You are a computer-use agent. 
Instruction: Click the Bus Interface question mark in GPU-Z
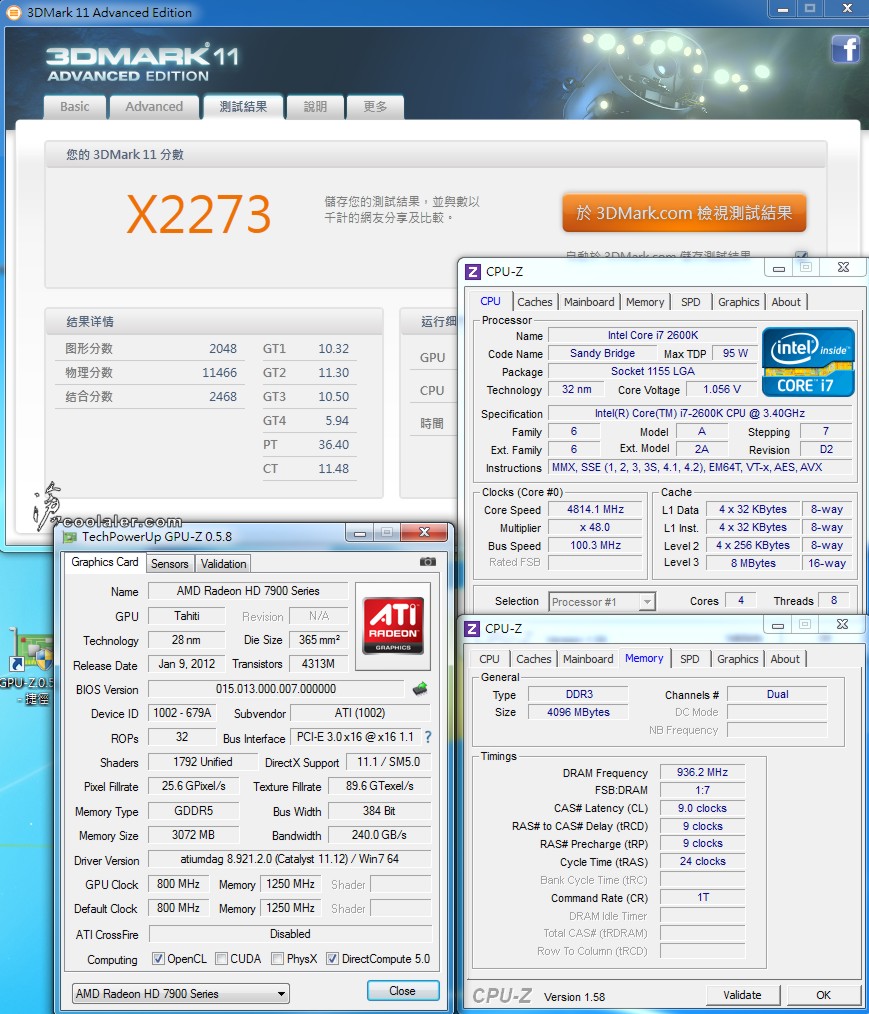click(427, 737)
